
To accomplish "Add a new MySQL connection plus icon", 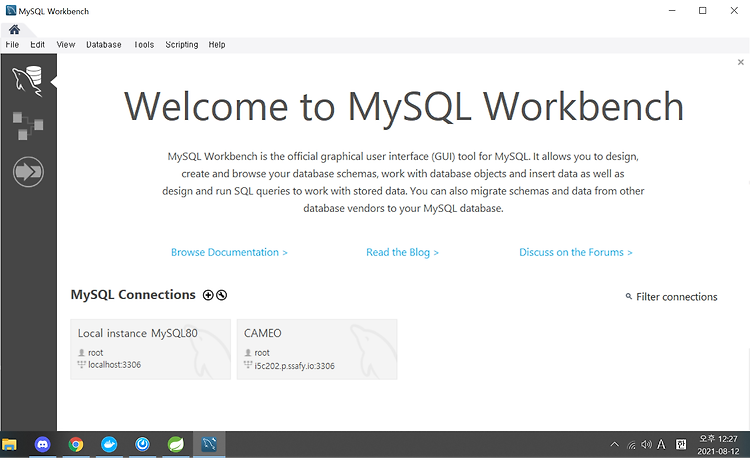I will (208, 295).
